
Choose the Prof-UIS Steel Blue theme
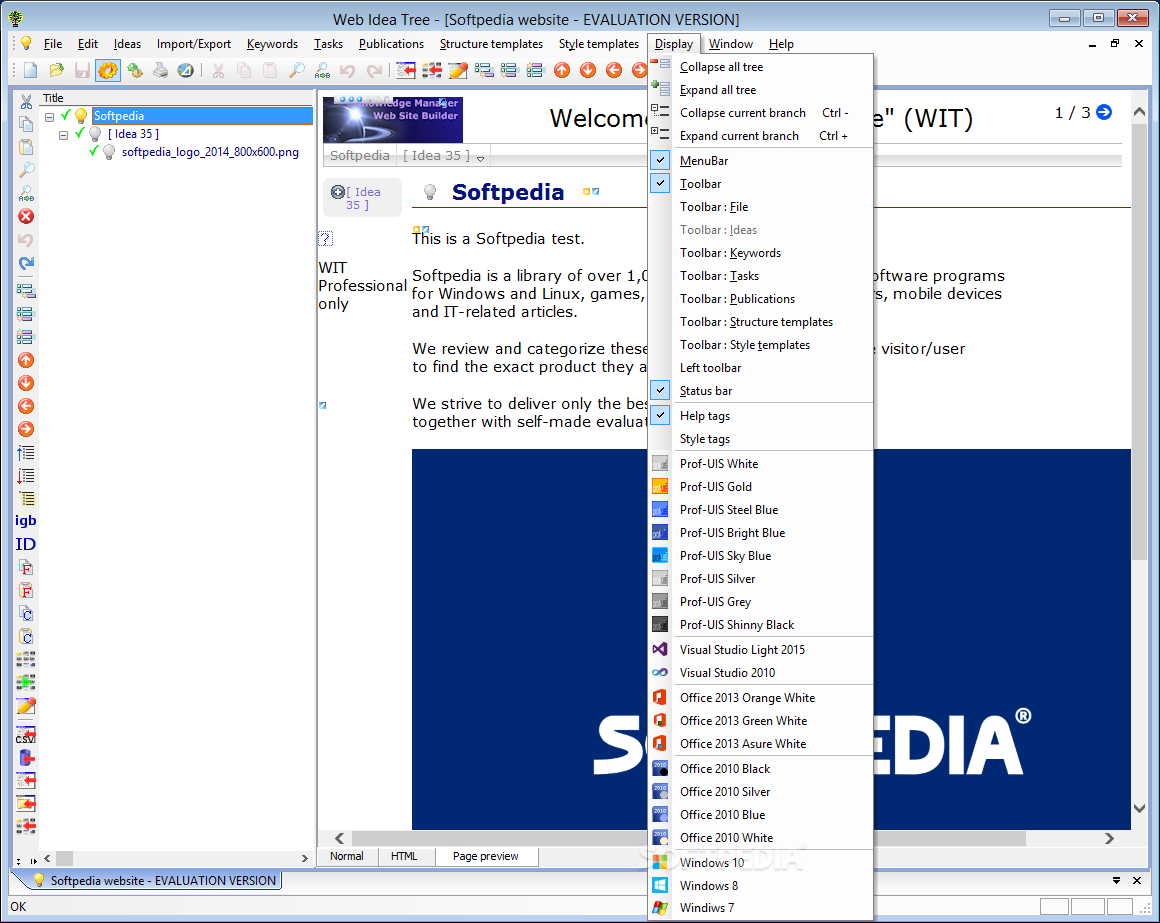point(761,509)
